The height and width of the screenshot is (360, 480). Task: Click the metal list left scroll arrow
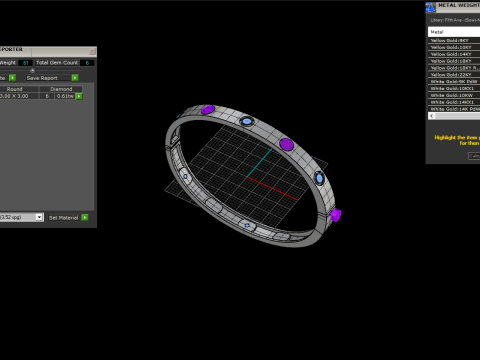coord(432,116)
